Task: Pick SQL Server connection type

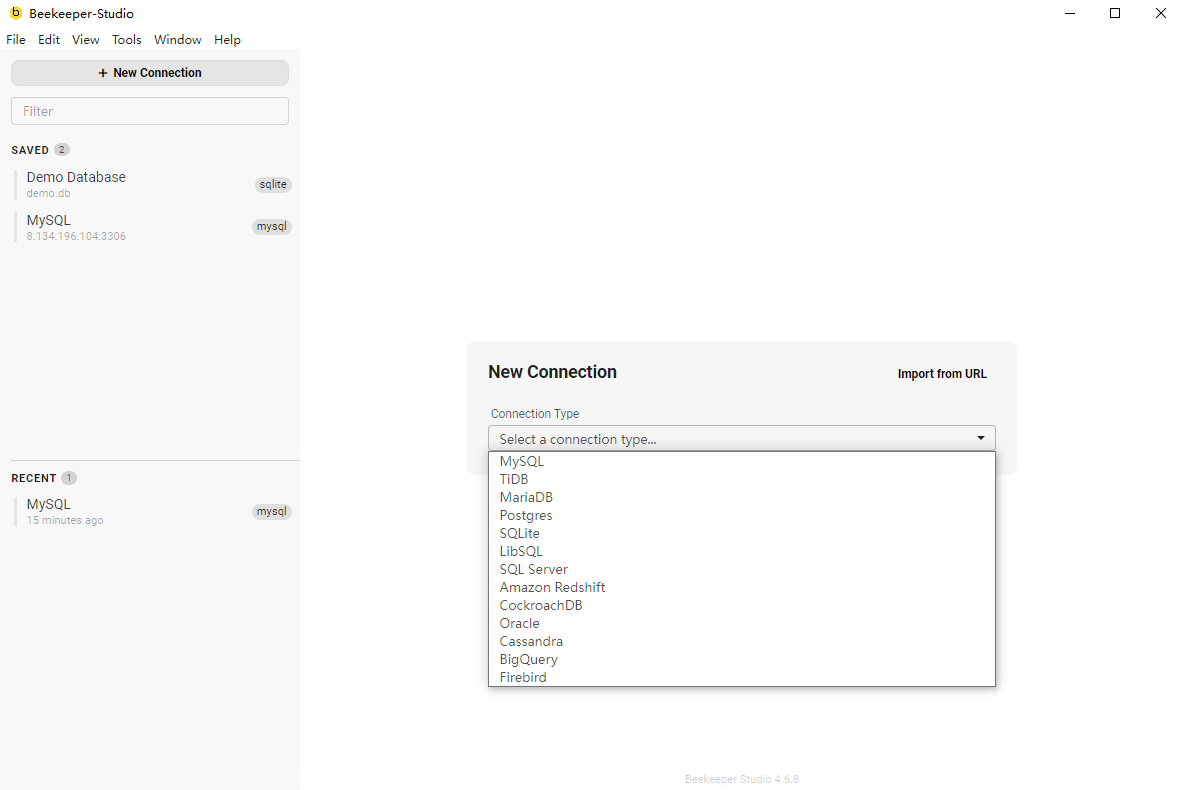Action: 534,570
